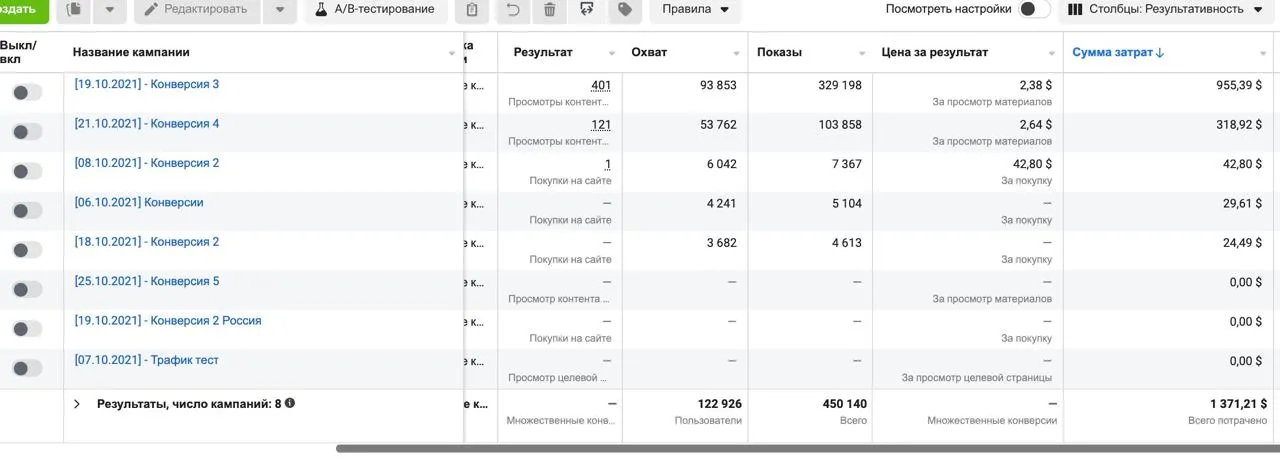This screenshot has height=463, width=1280.
Task: Toggle on campaign 25.10.2021 Конверсия 5
Action: tap(27, 289)
